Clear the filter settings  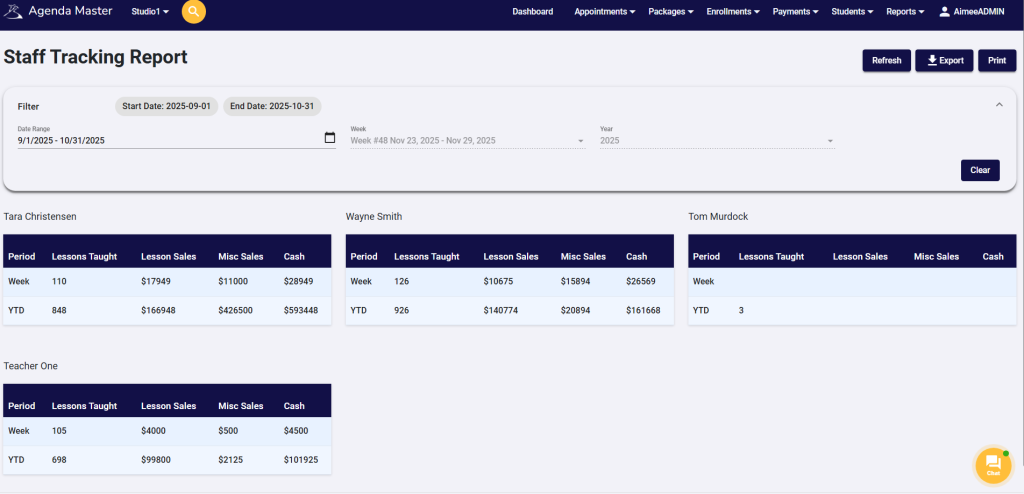(x=979, y=170)
